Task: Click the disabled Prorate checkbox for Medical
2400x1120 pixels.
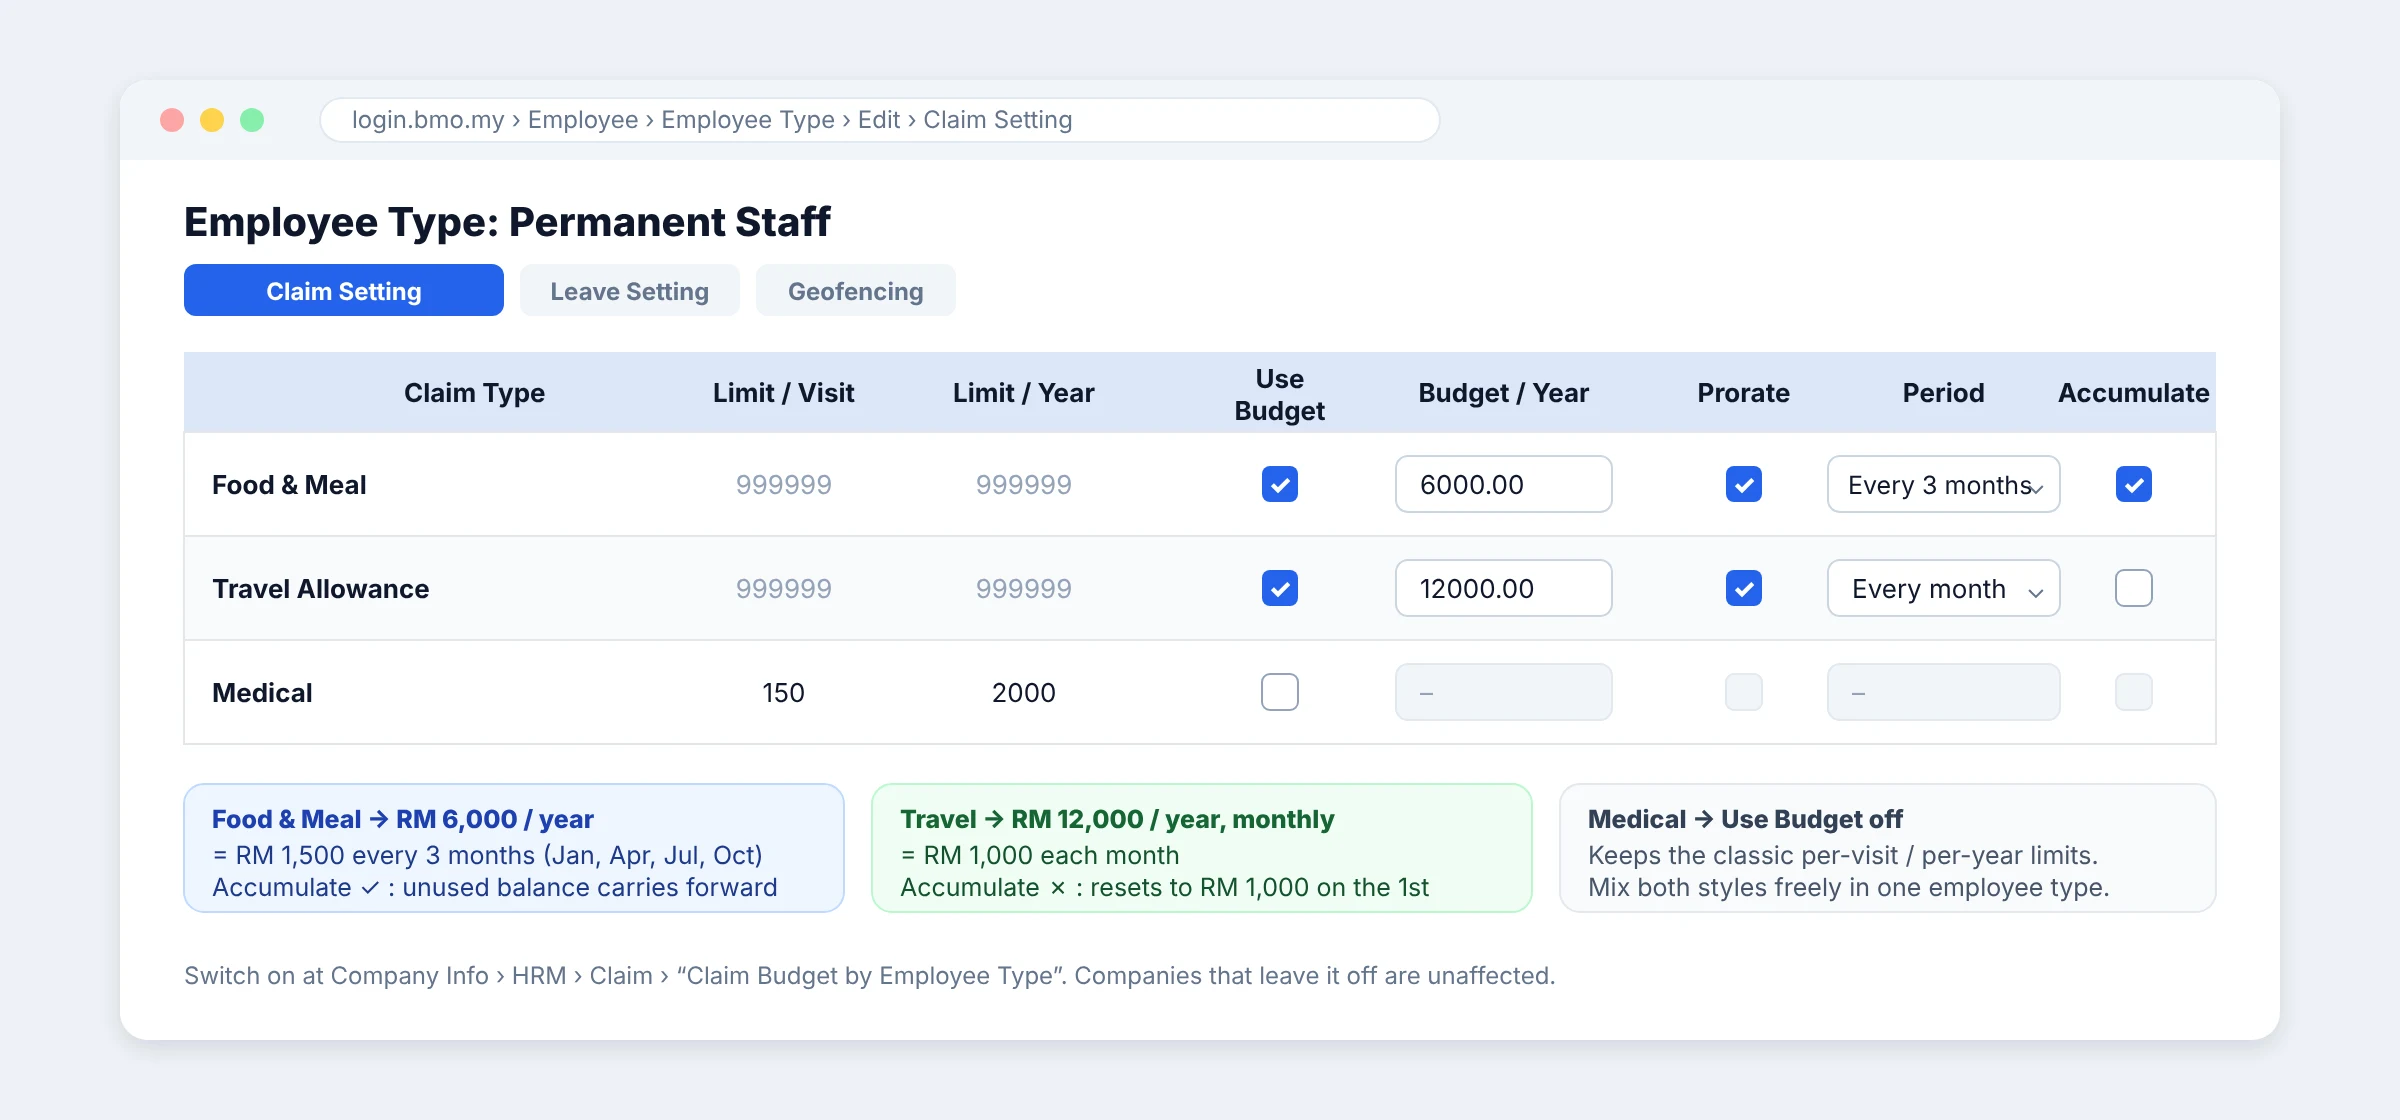Action: click(1743, 692)
